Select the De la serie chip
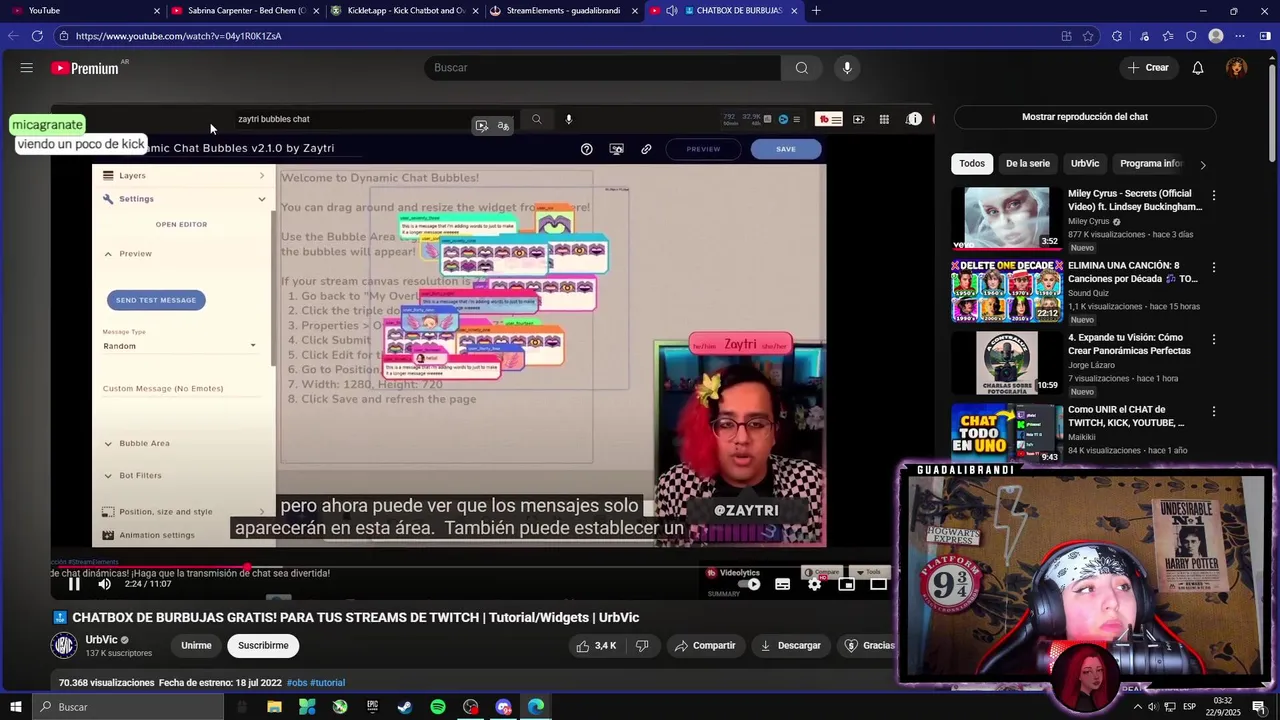This screenshot has height=720, width=1280. tap(1027, 164)
